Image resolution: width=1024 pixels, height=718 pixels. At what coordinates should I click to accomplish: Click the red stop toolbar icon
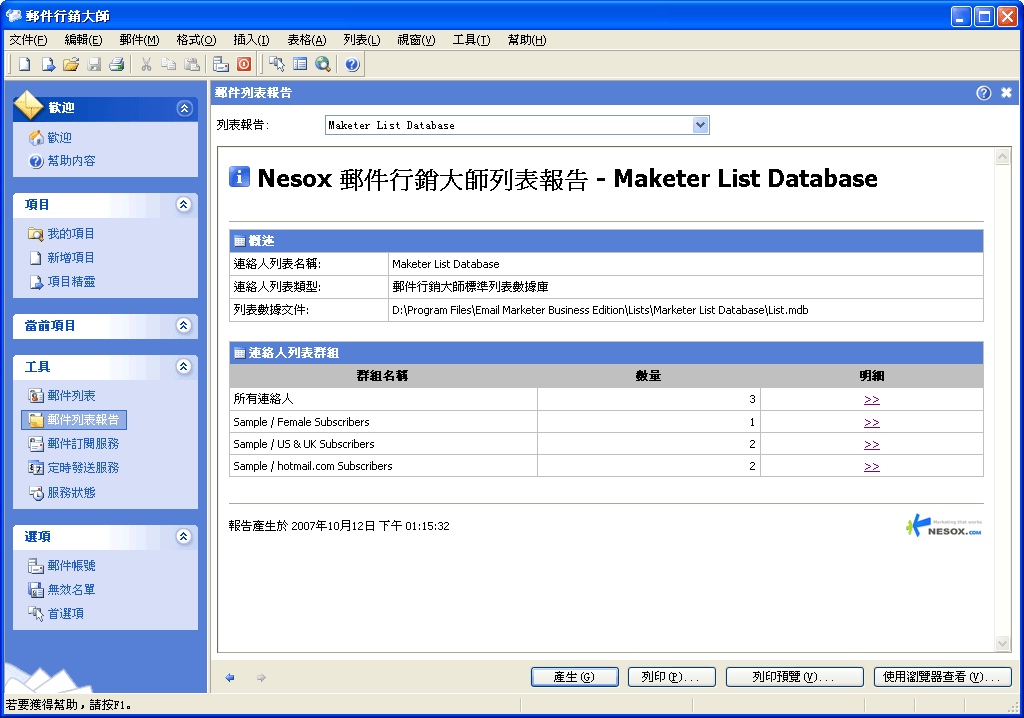pyautogui.click(x=244, y=65)
